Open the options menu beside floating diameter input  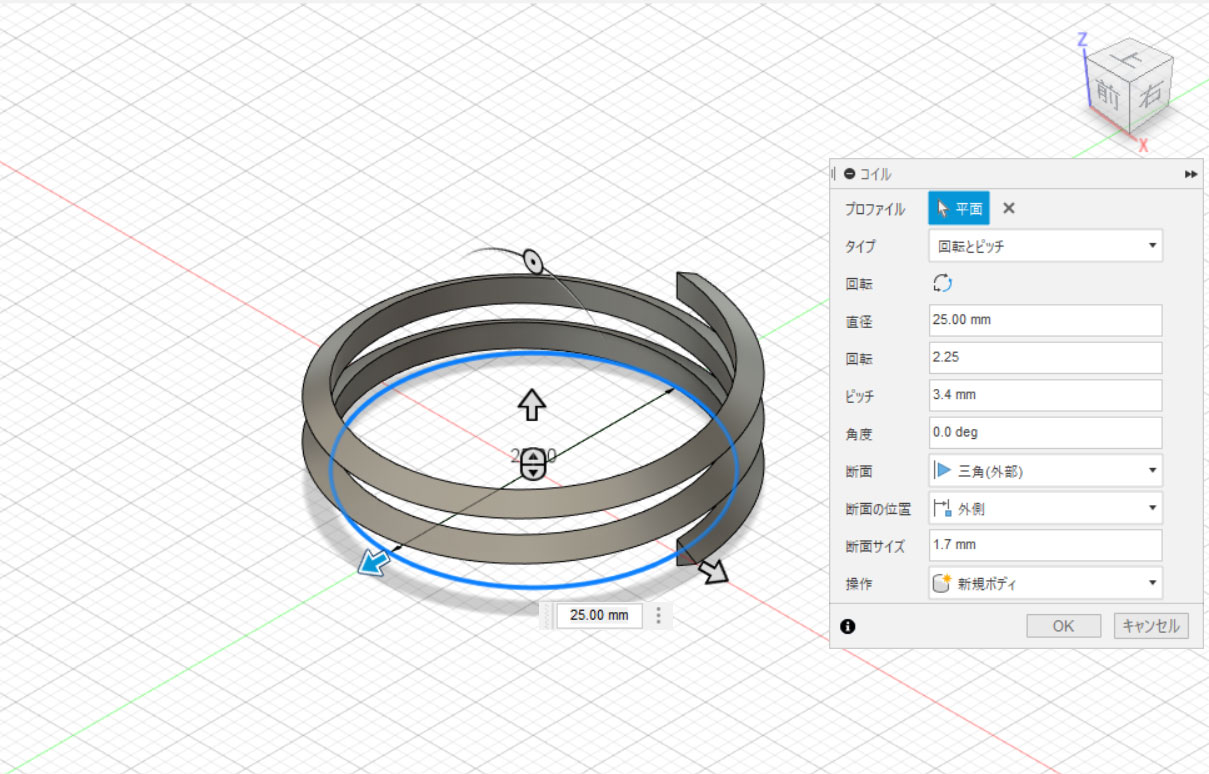pos(658,615)
